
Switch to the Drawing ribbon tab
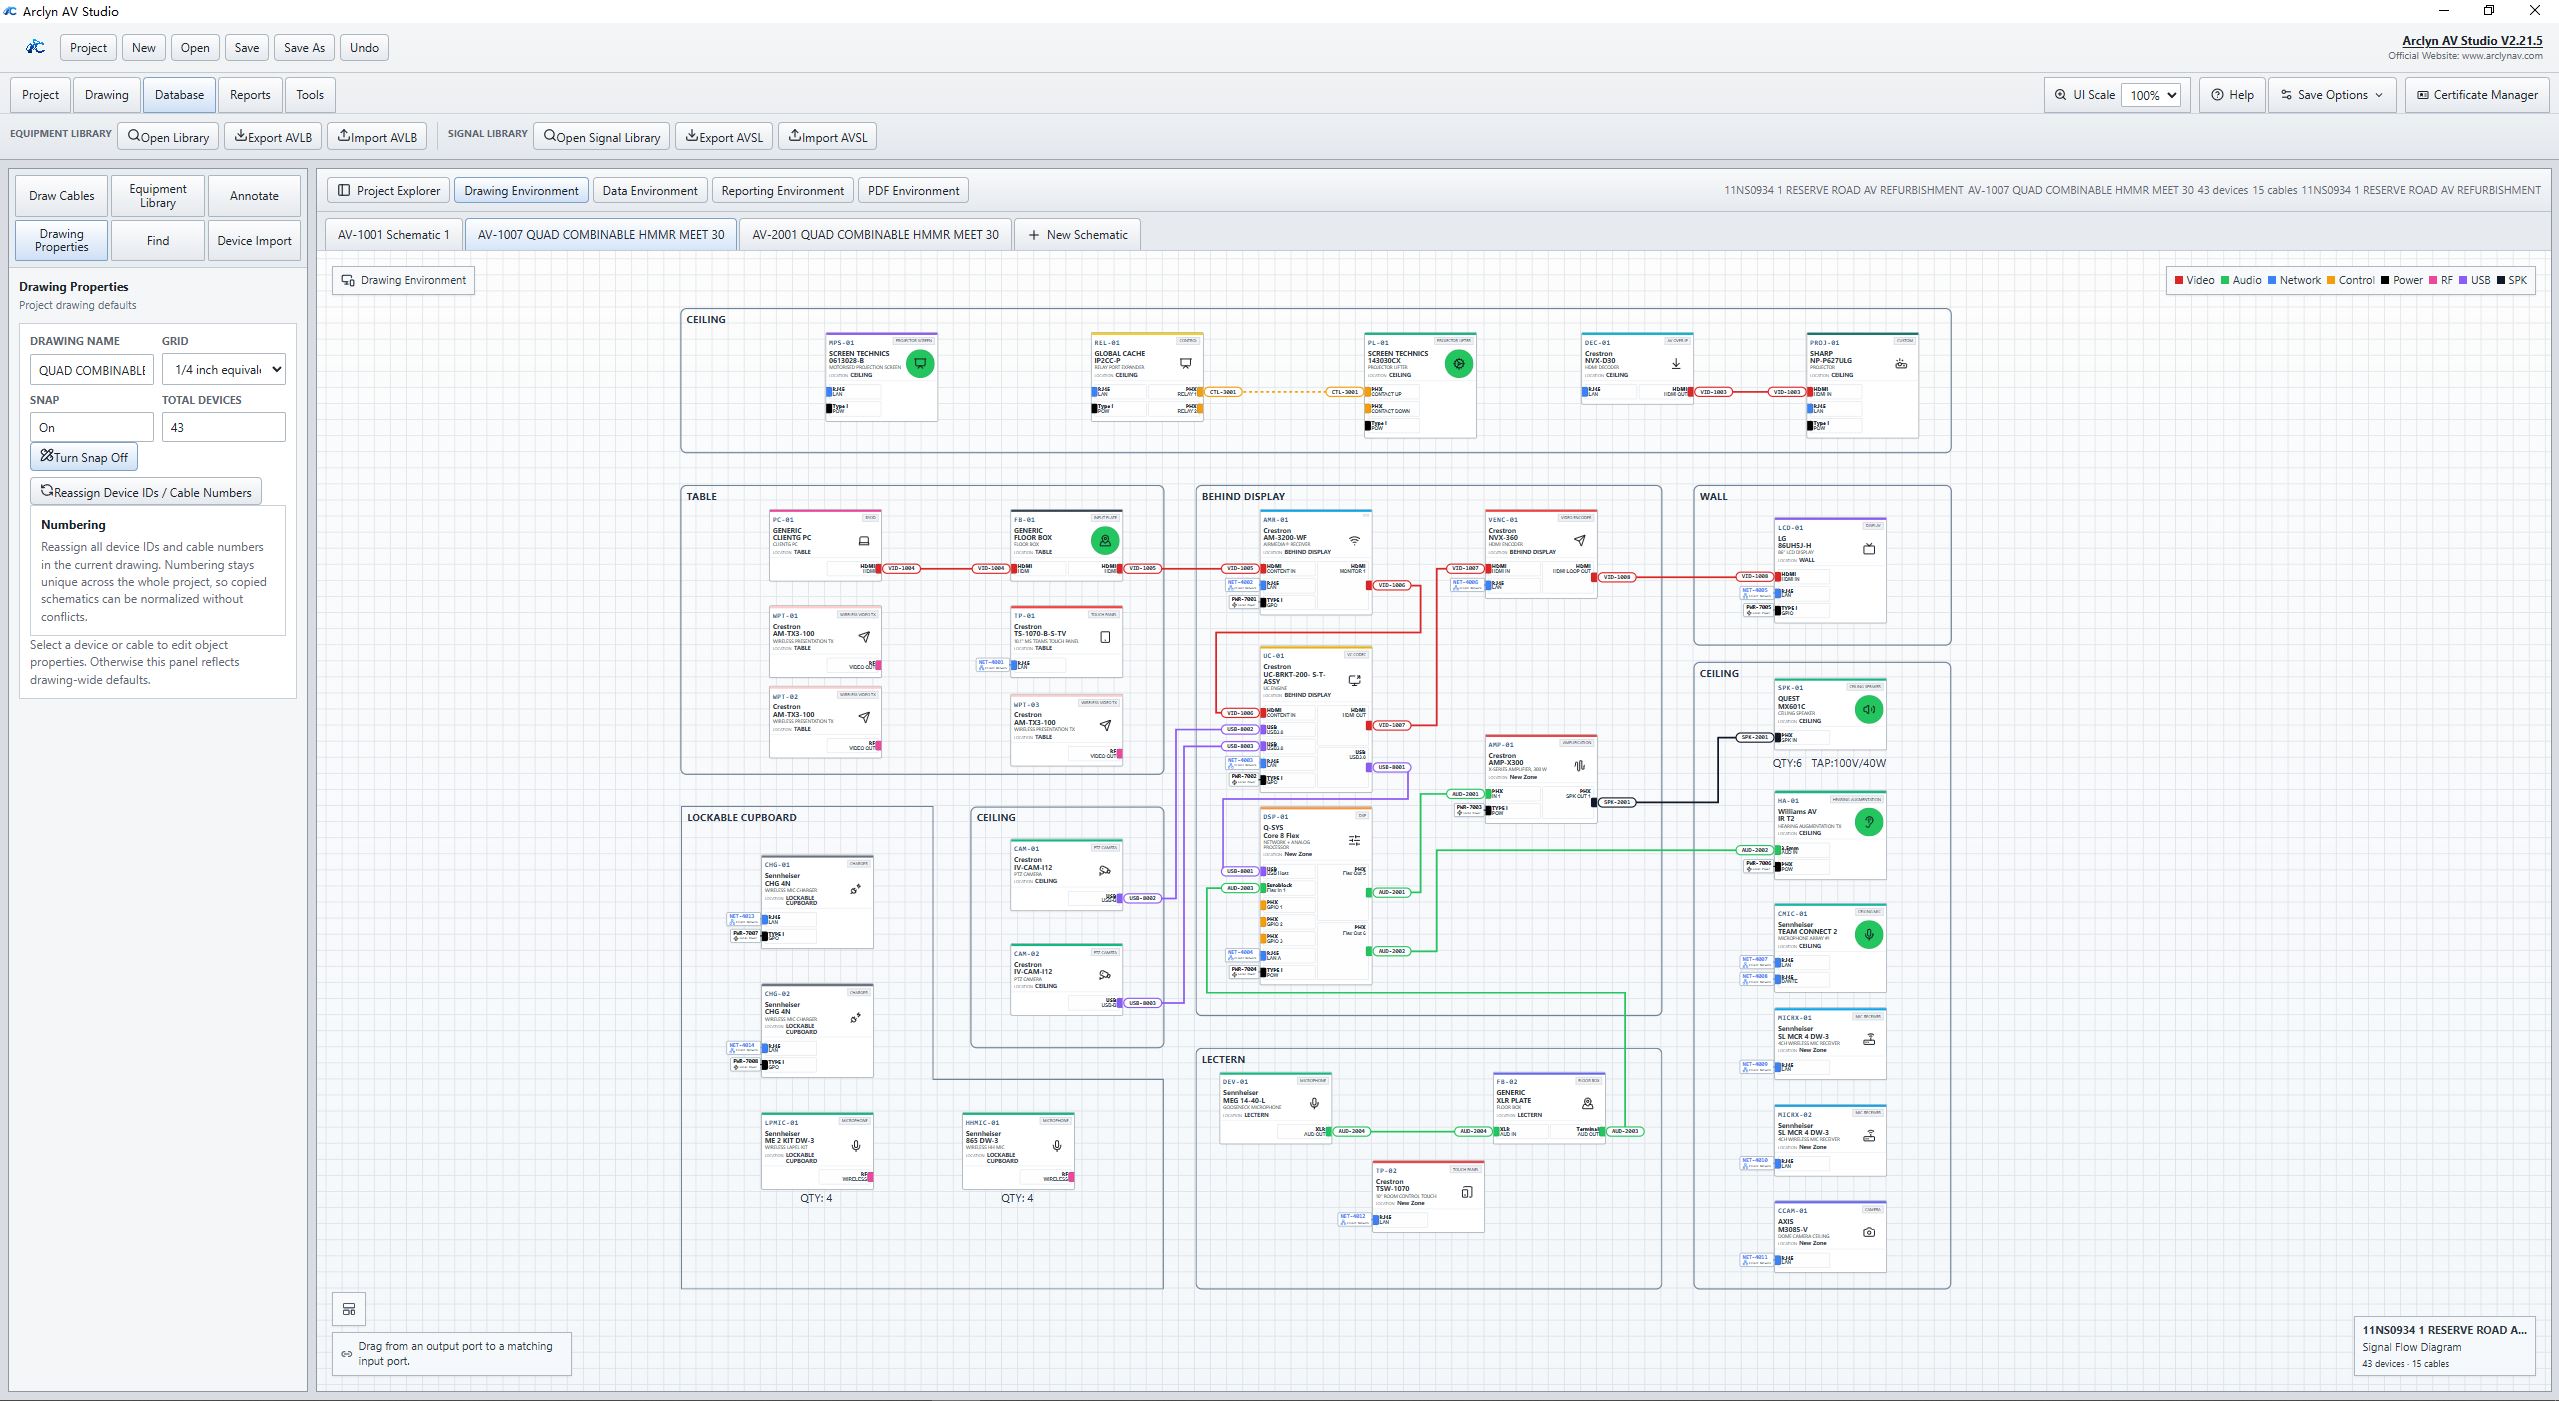click(106, 95)
